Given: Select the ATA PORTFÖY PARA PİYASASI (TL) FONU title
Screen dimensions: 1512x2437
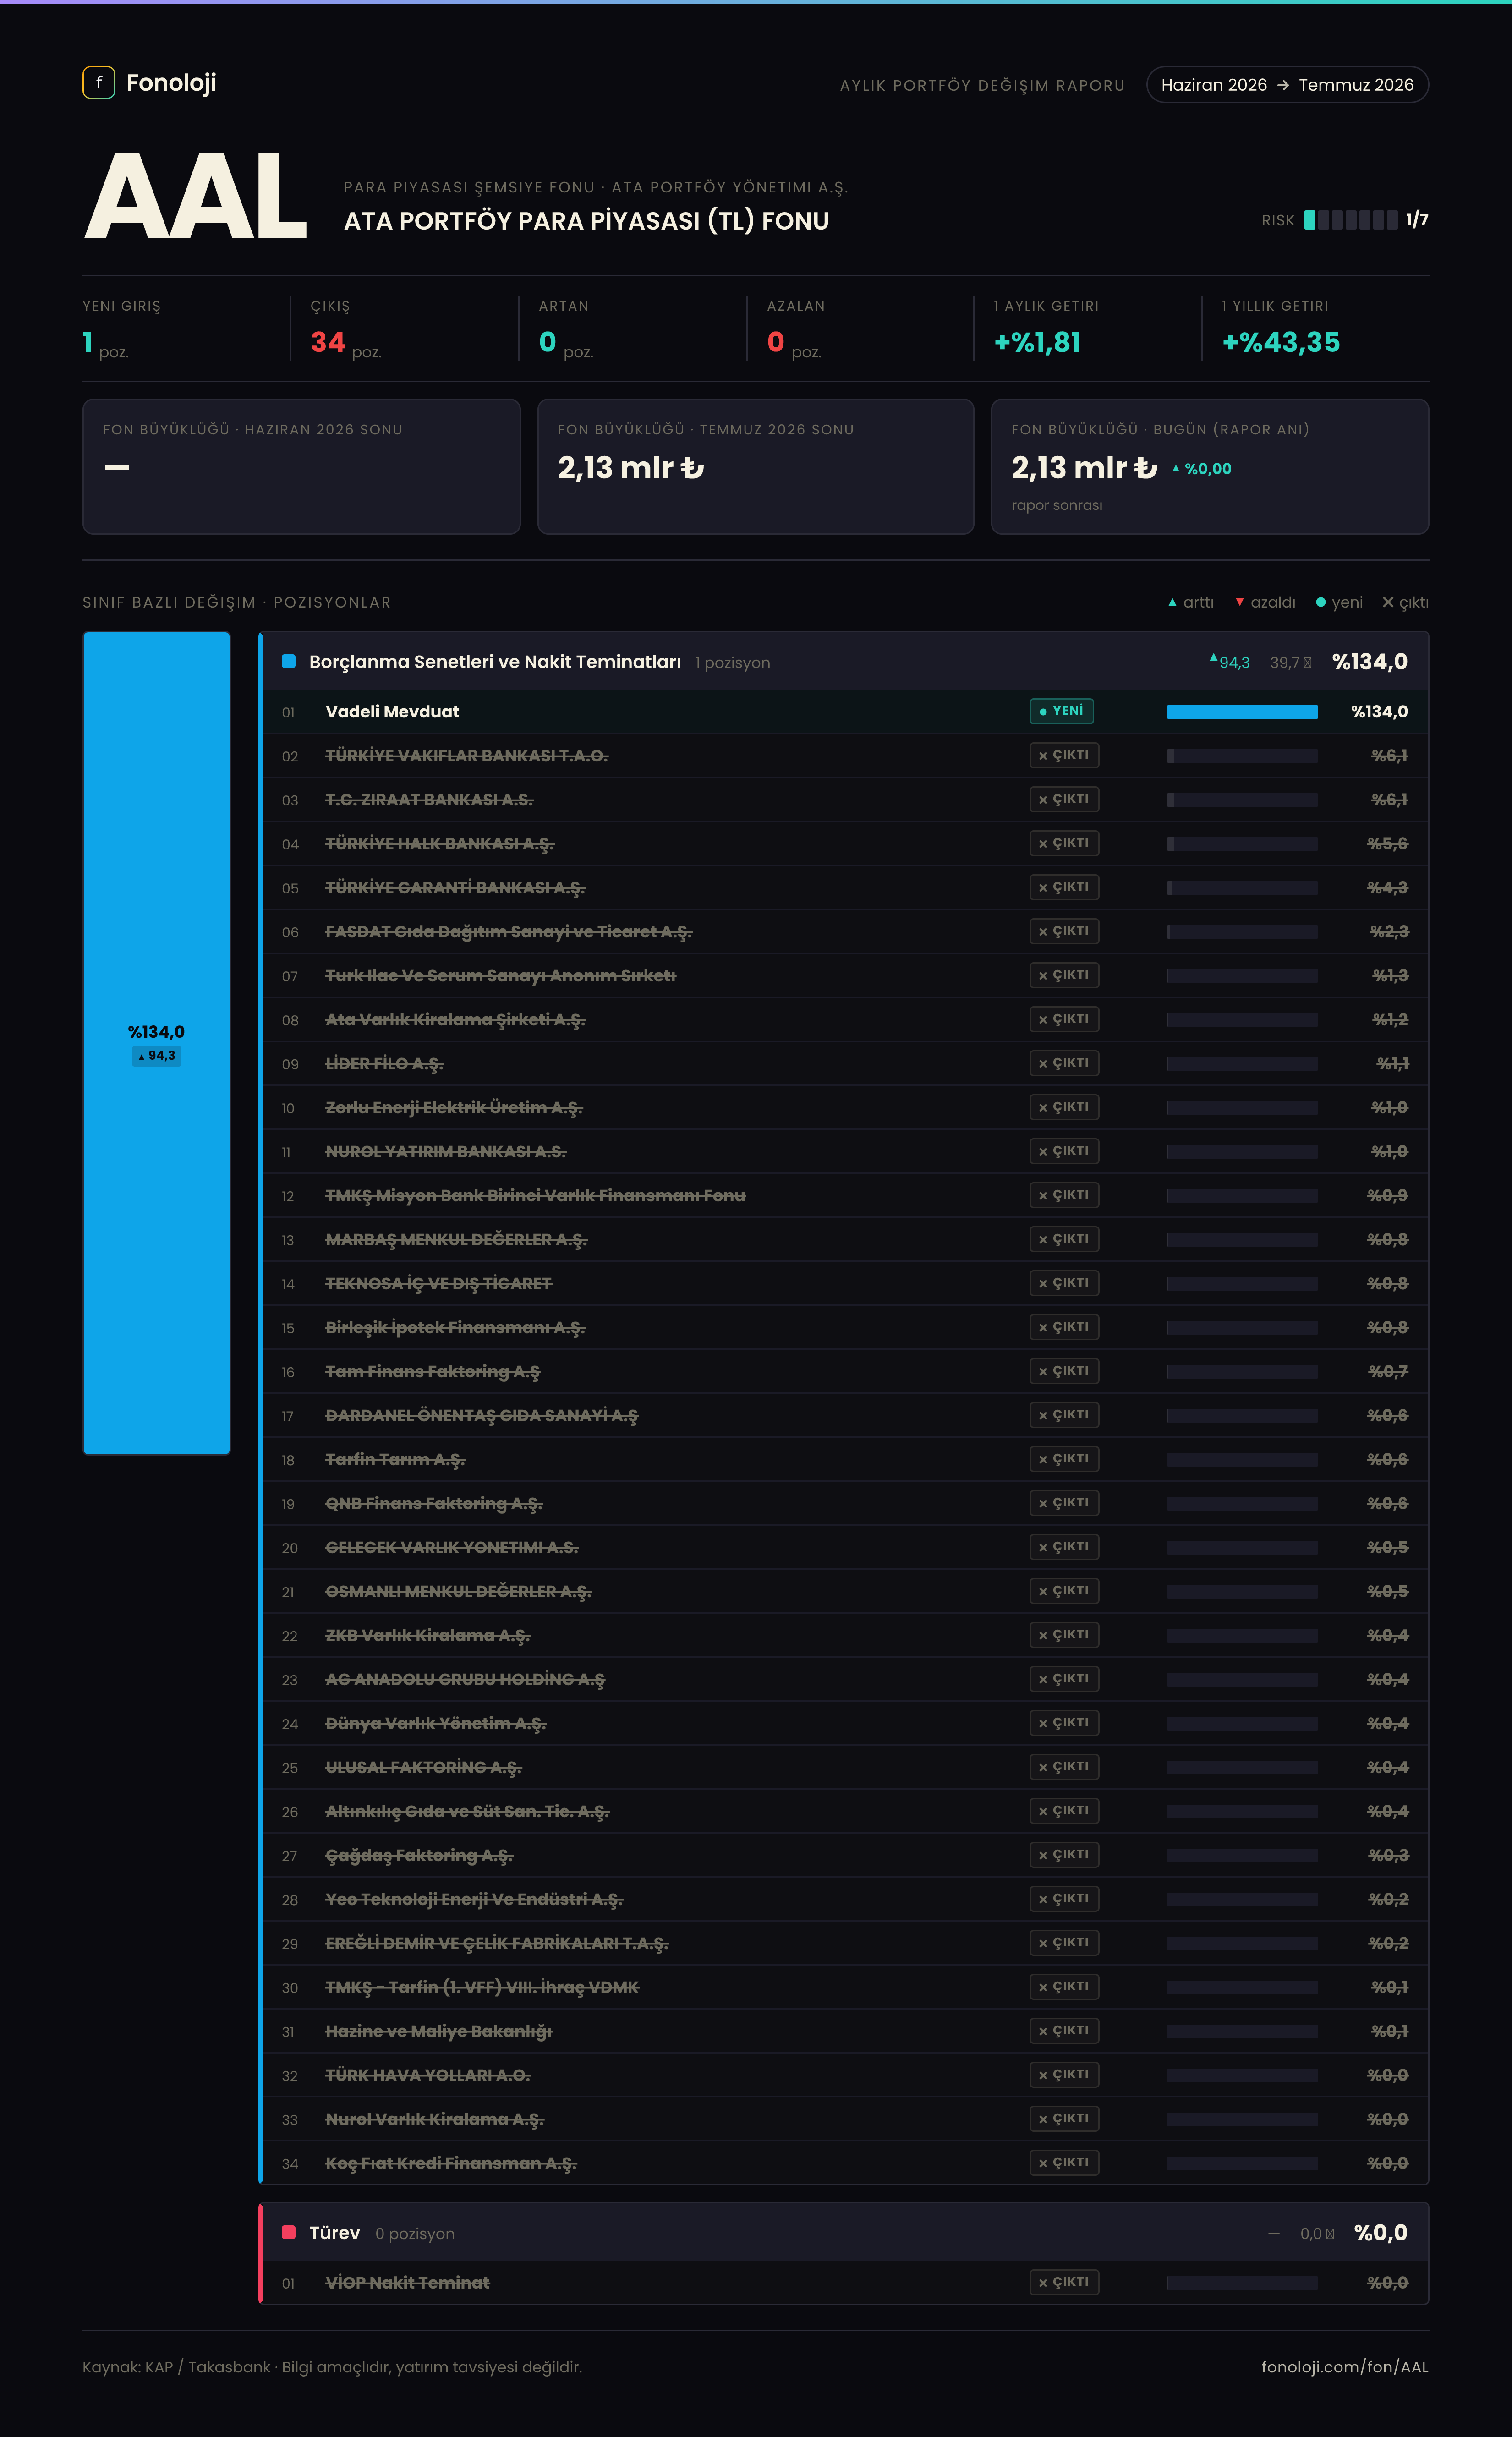Looking at the screenshot, I should pyautogui.click(x=586, y=221).
